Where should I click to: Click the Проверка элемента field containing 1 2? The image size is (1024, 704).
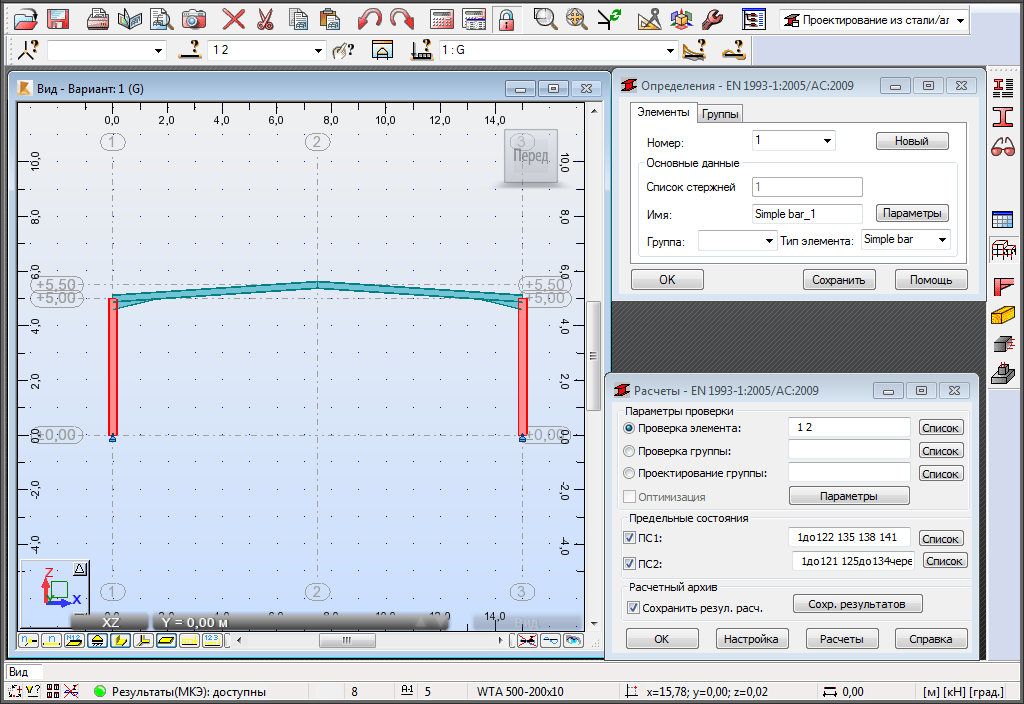coord(849,427)
